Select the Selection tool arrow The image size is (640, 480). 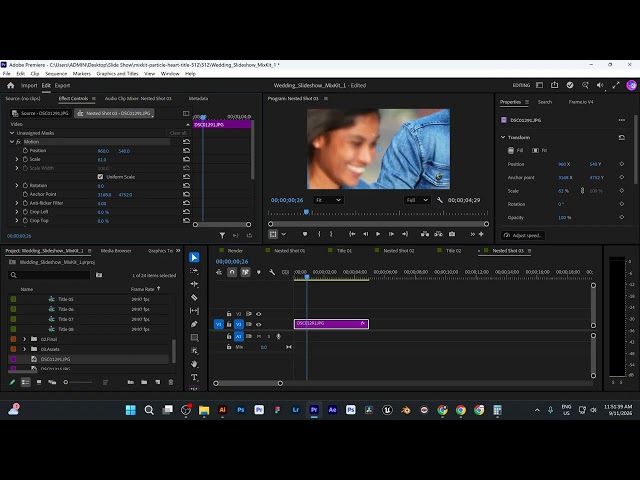[194, 257]
